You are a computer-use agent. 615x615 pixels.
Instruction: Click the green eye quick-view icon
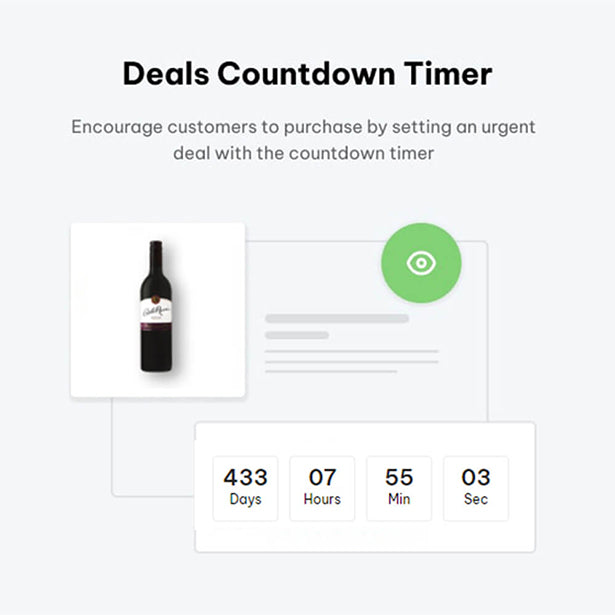421,263
